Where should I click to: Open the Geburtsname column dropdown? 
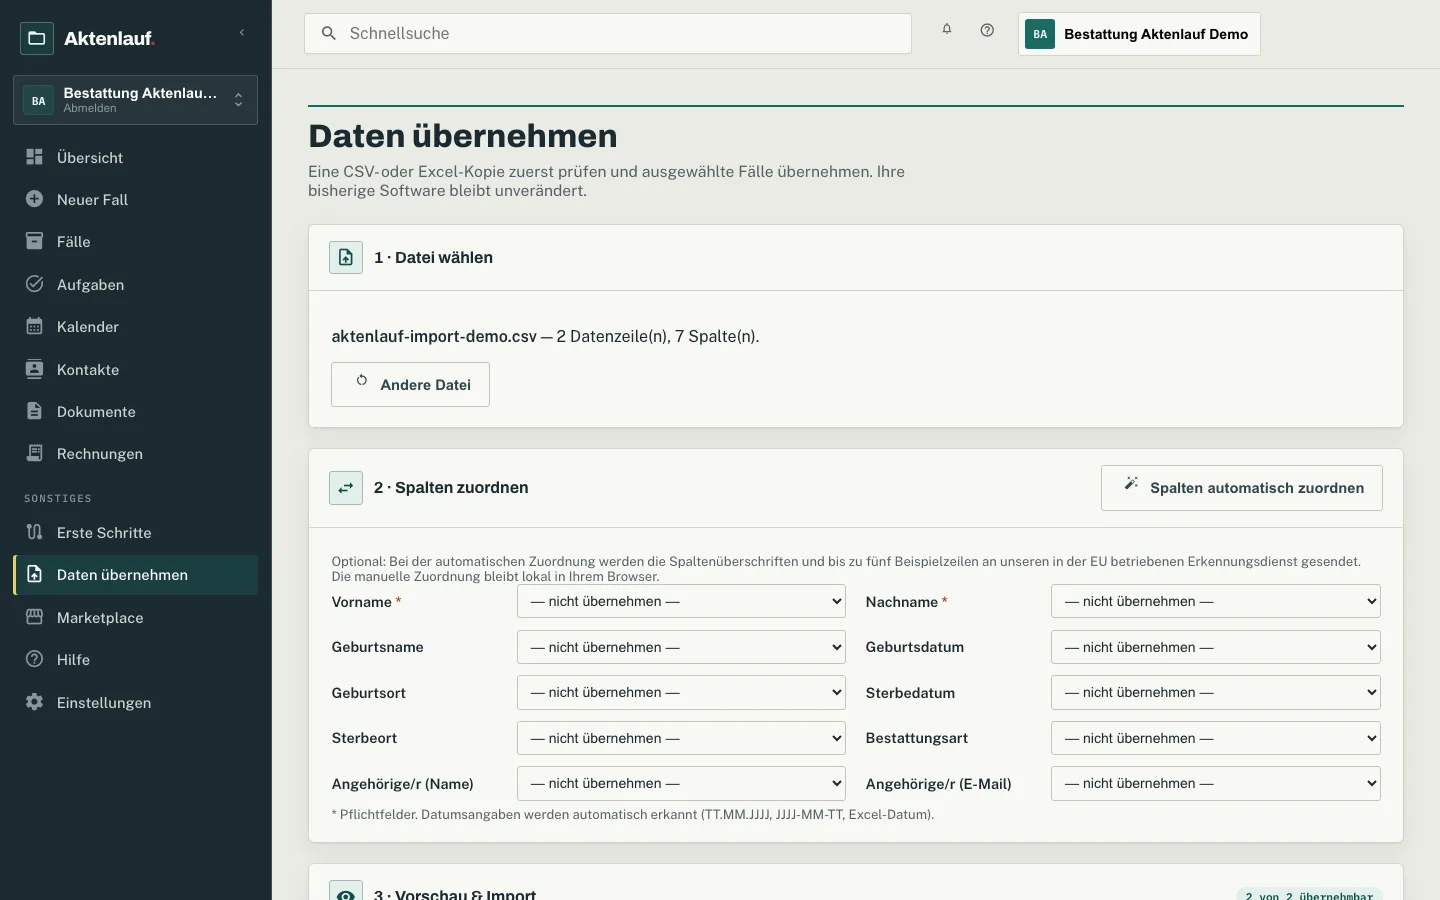coord(681,647)
